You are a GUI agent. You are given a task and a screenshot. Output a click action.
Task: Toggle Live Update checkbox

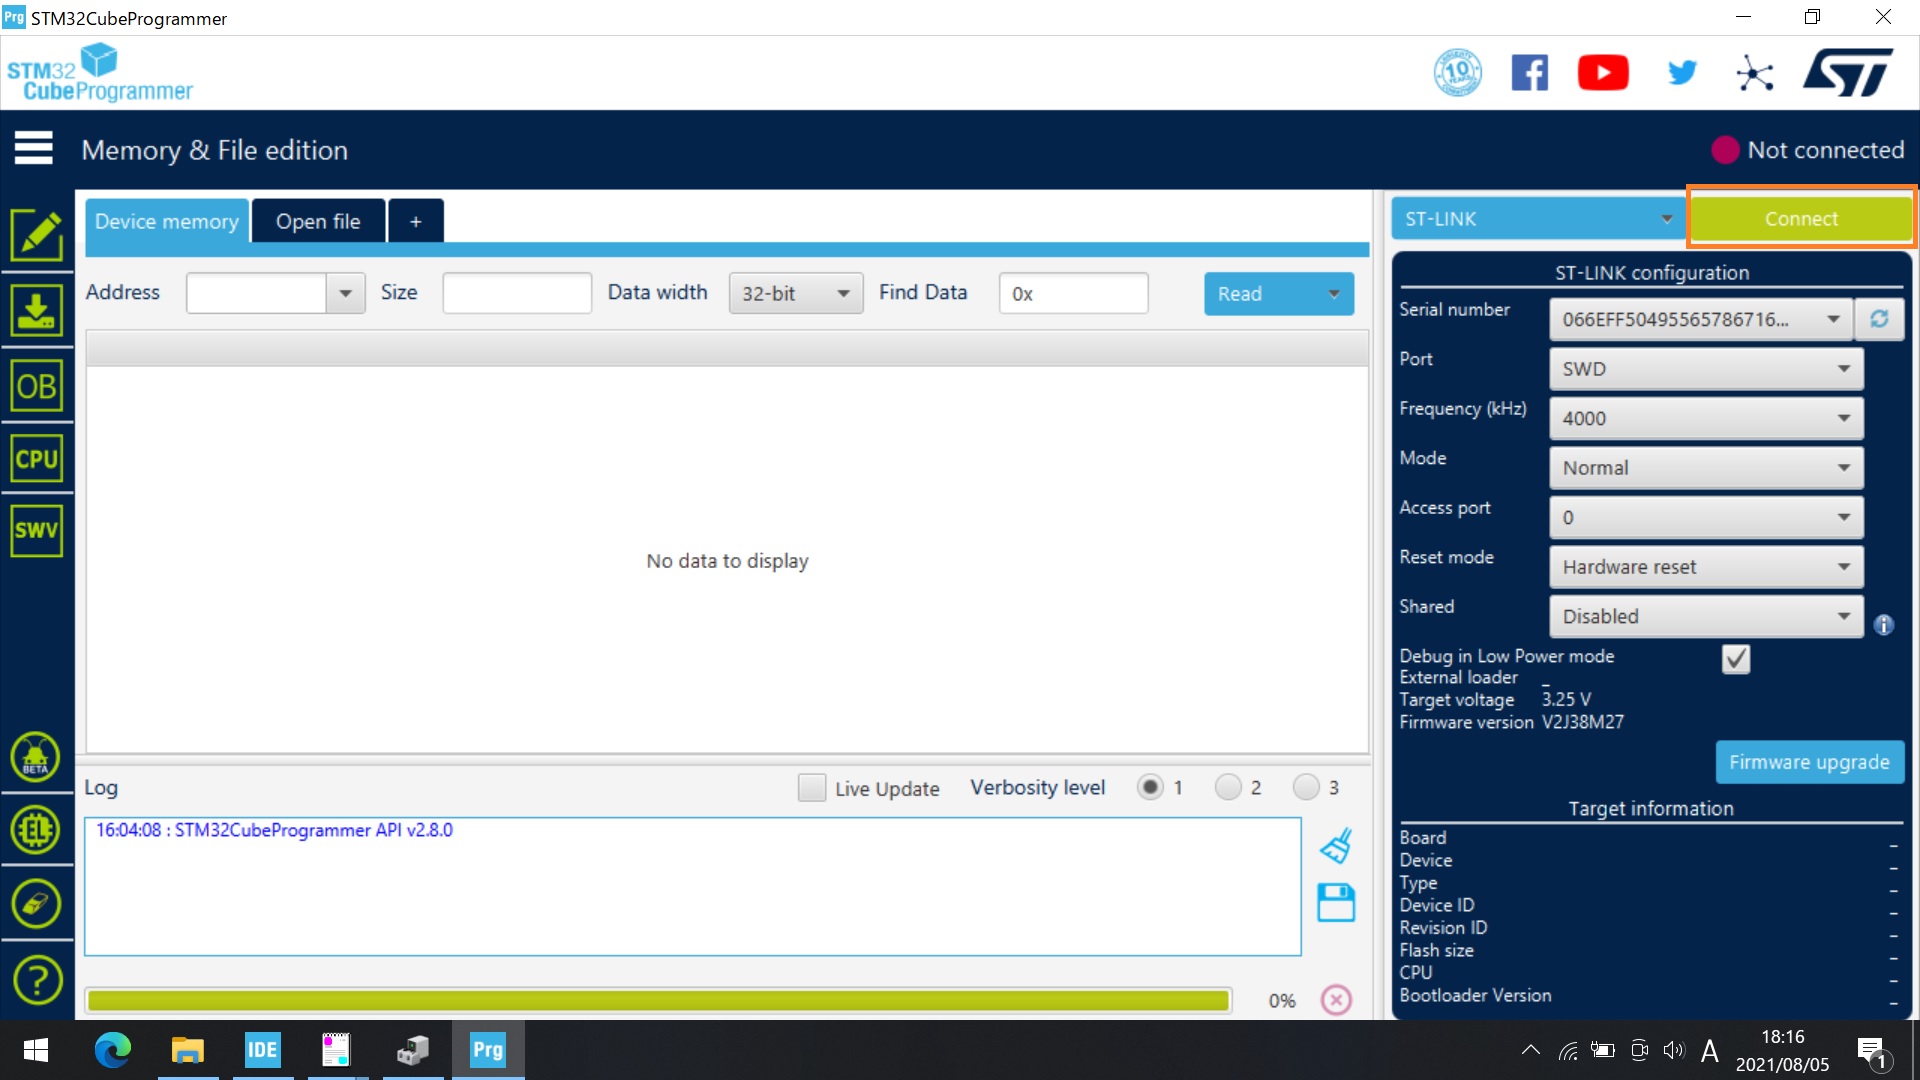click(x=812, y=788)
